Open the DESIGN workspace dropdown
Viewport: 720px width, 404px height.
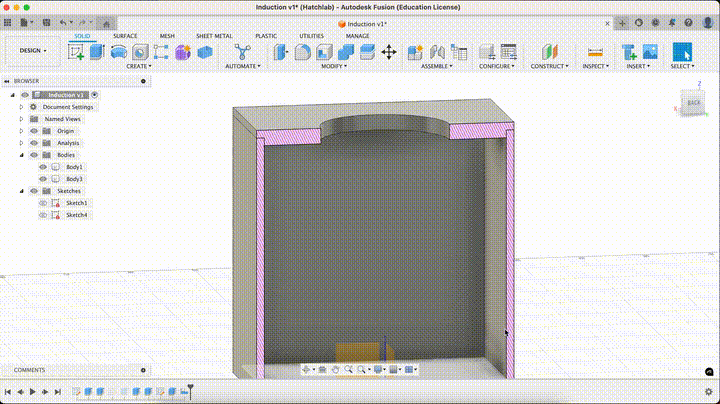click(33, 50)
